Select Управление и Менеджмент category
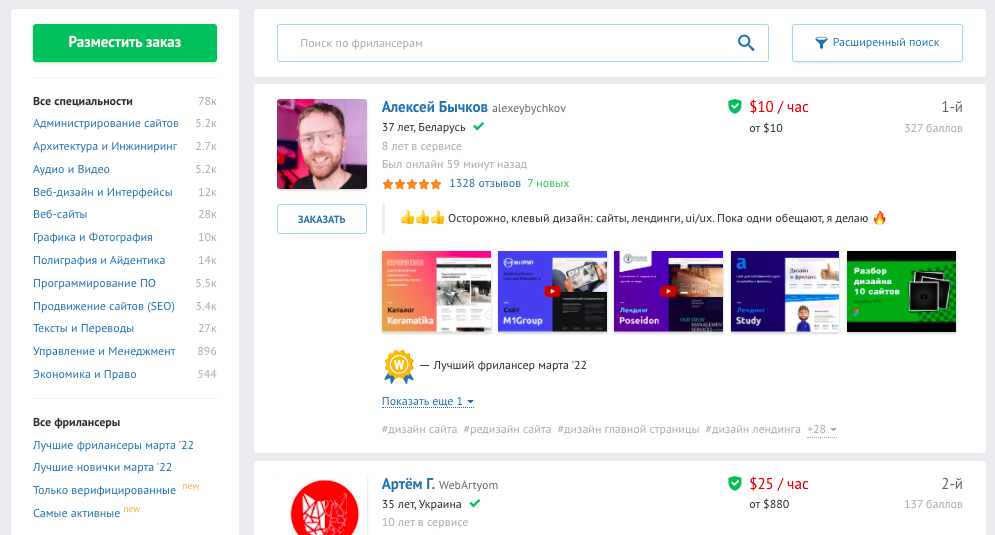The height and width of the screenshot is (535, 995). (104, 351)
